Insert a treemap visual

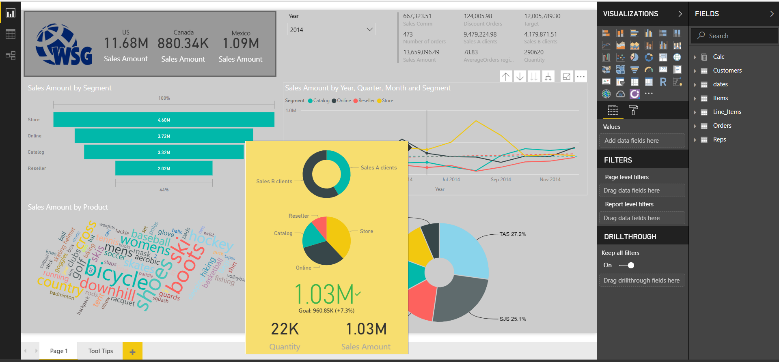(663, 57)
